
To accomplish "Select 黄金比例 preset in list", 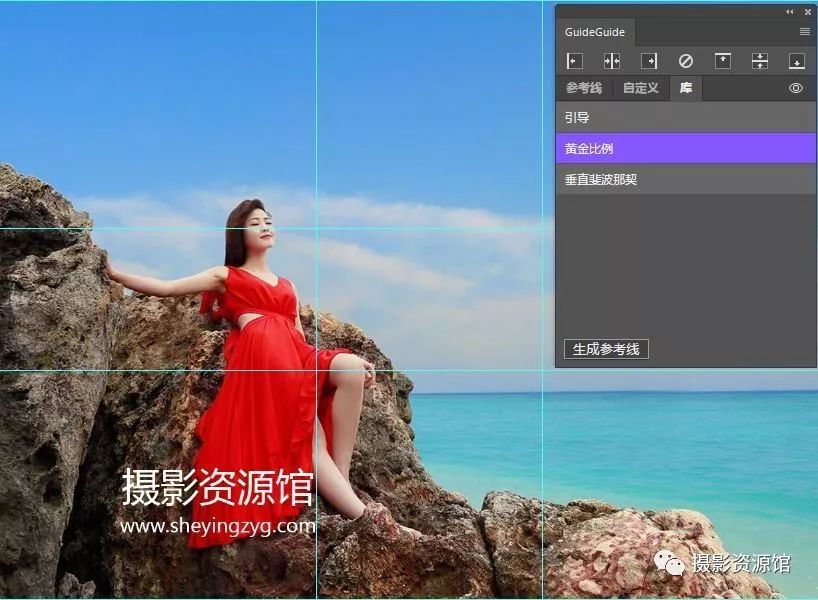I will [x=685, y=148].
